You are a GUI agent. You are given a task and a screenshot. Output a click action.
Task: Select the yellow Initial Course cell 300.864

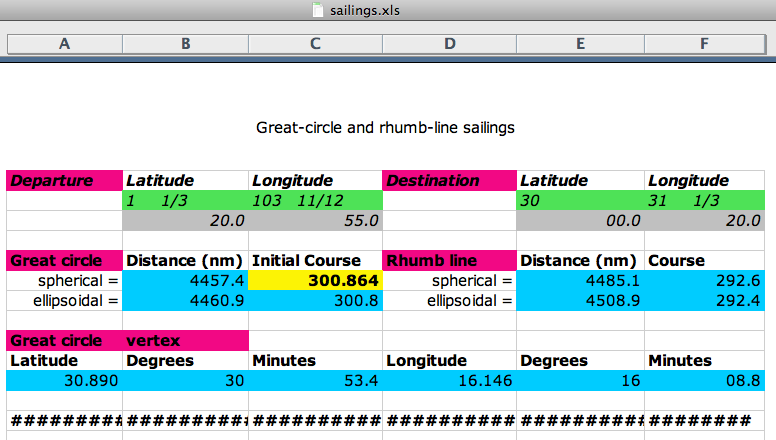pos(315,281)
